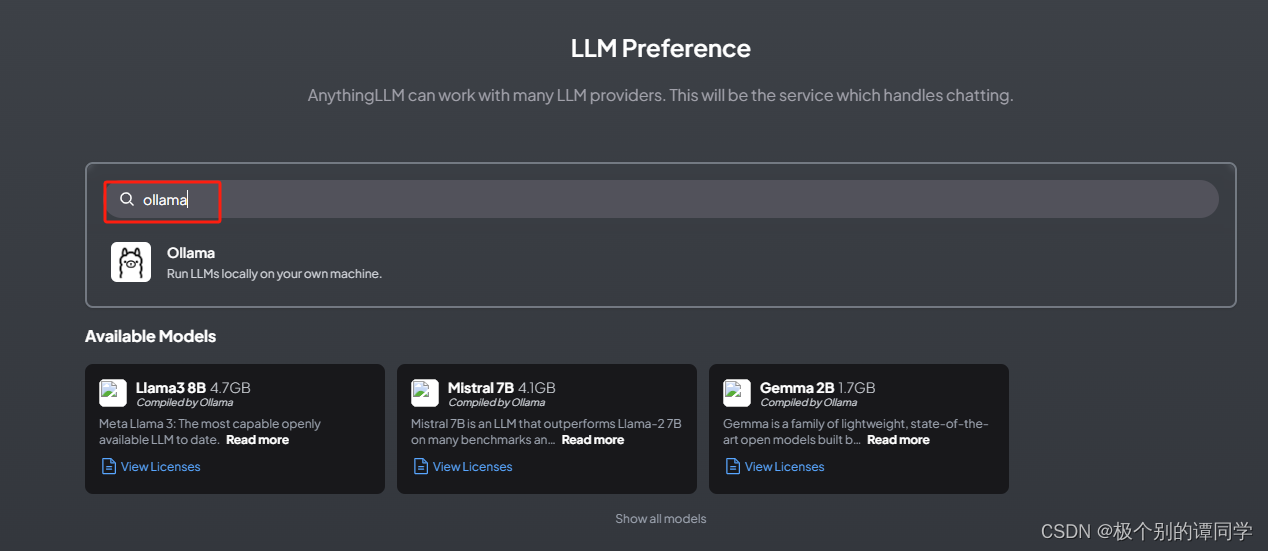Open Read more for Gemma 2B
Viewport: 1268px width, 551px height.
(x=898, y=440)
